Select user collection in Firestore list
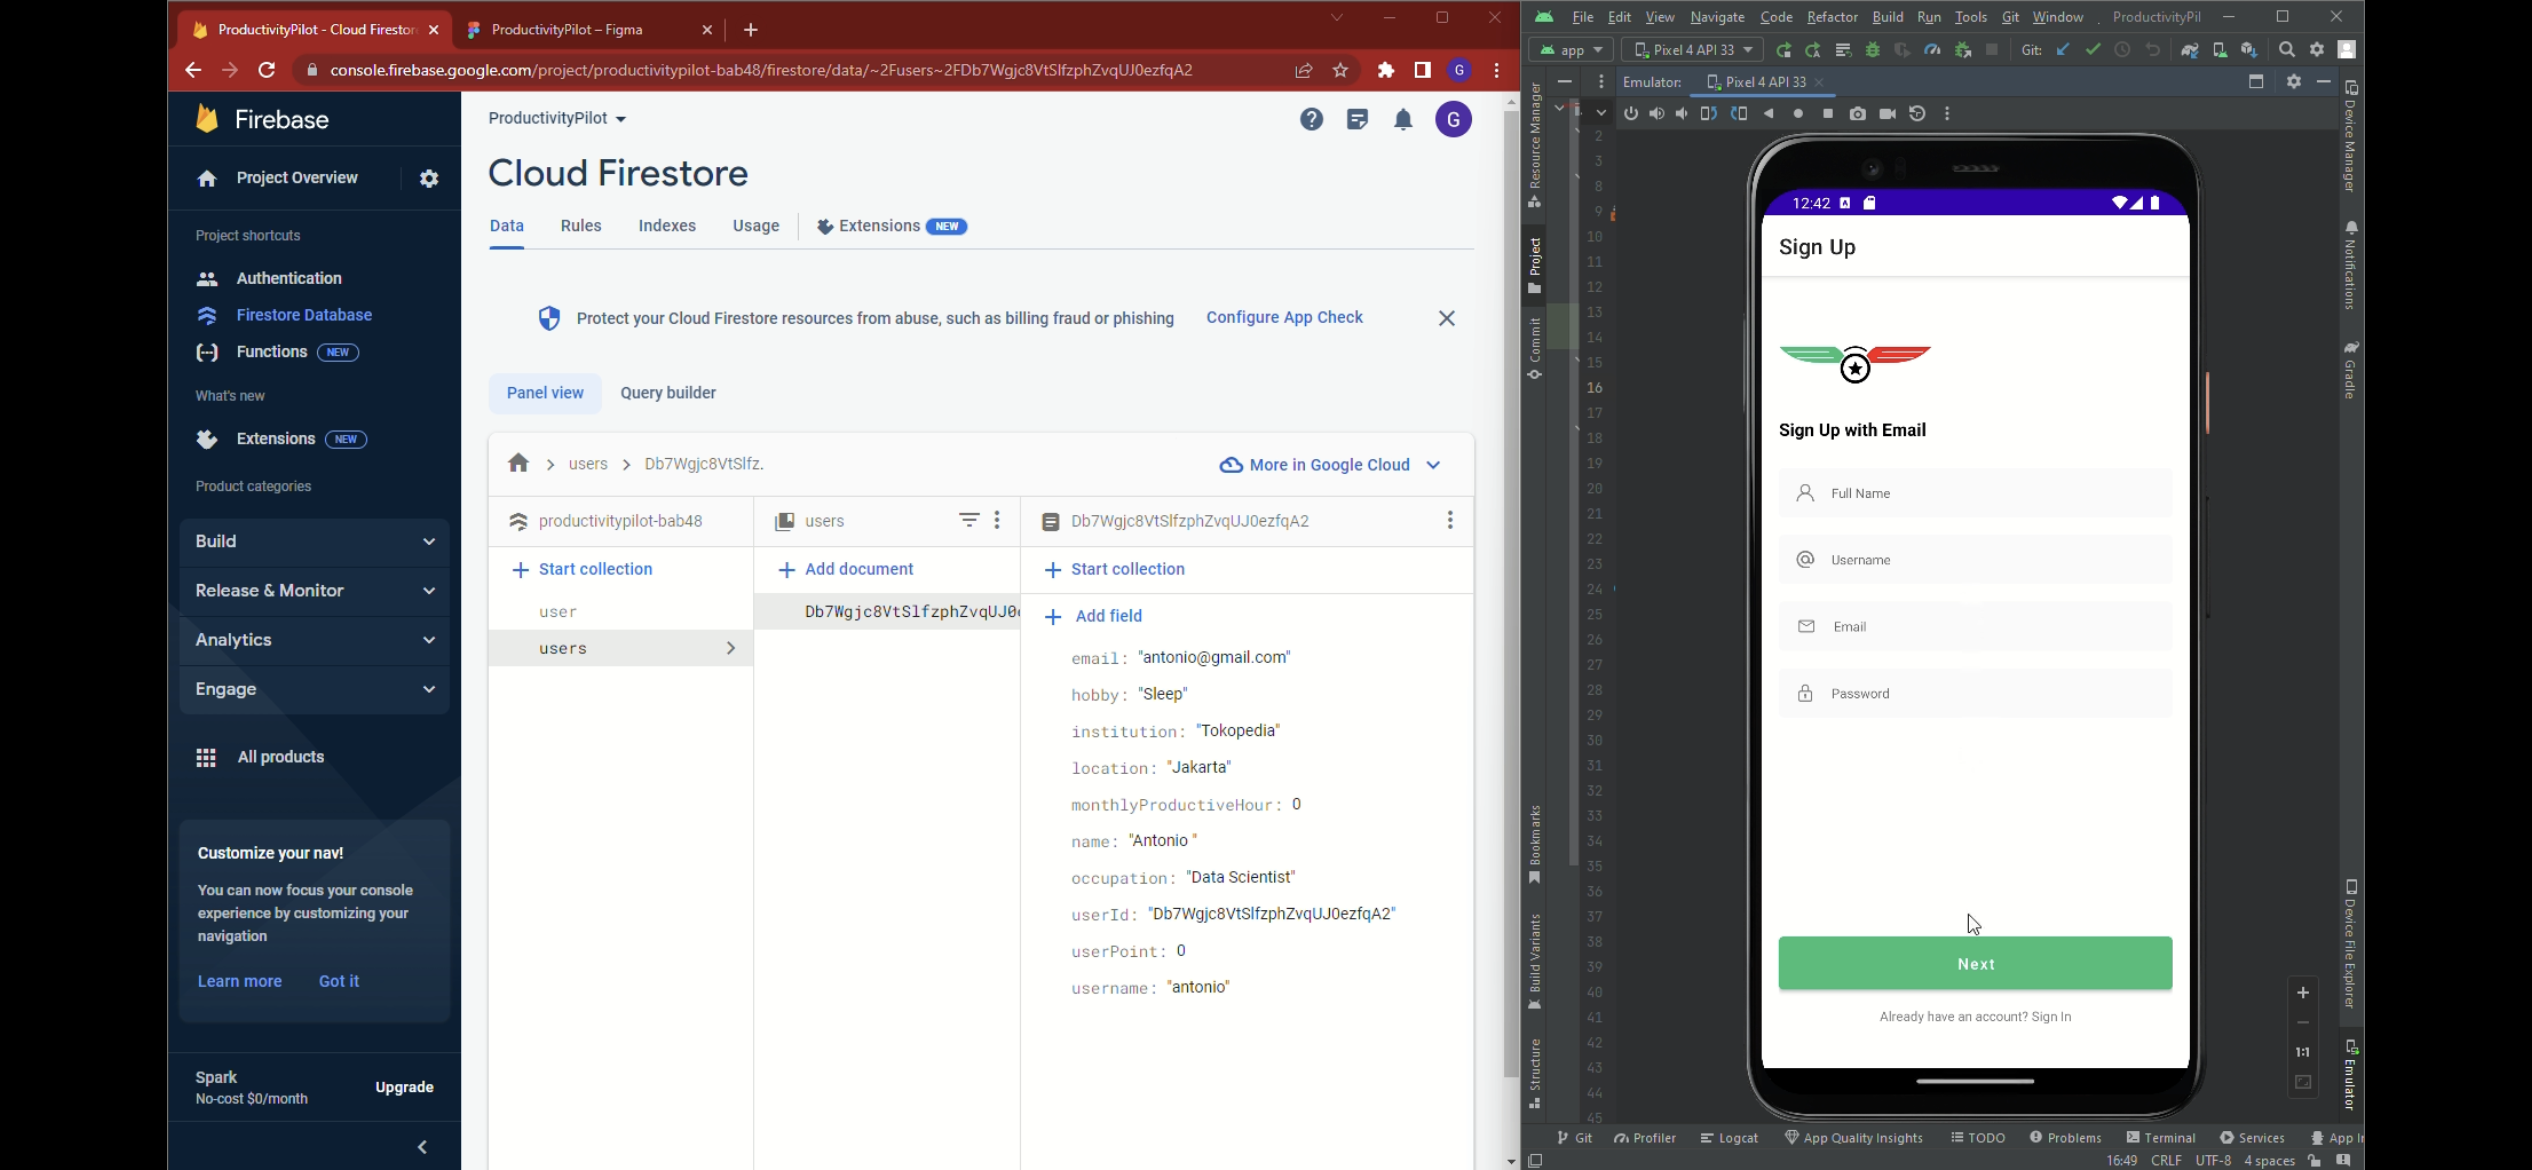This screenshot has width=2532, height=1170. pos(620,612)
